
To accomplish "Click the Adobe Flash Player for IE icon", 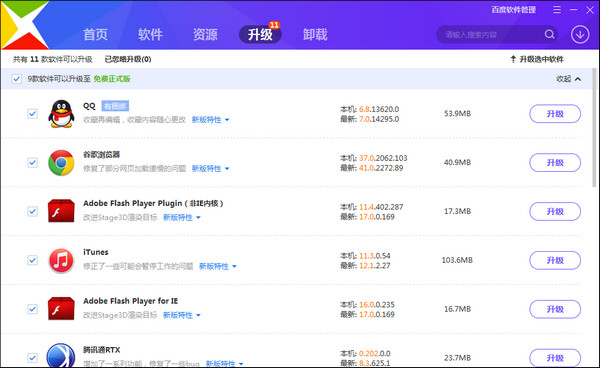I will (x=61, y=309).
